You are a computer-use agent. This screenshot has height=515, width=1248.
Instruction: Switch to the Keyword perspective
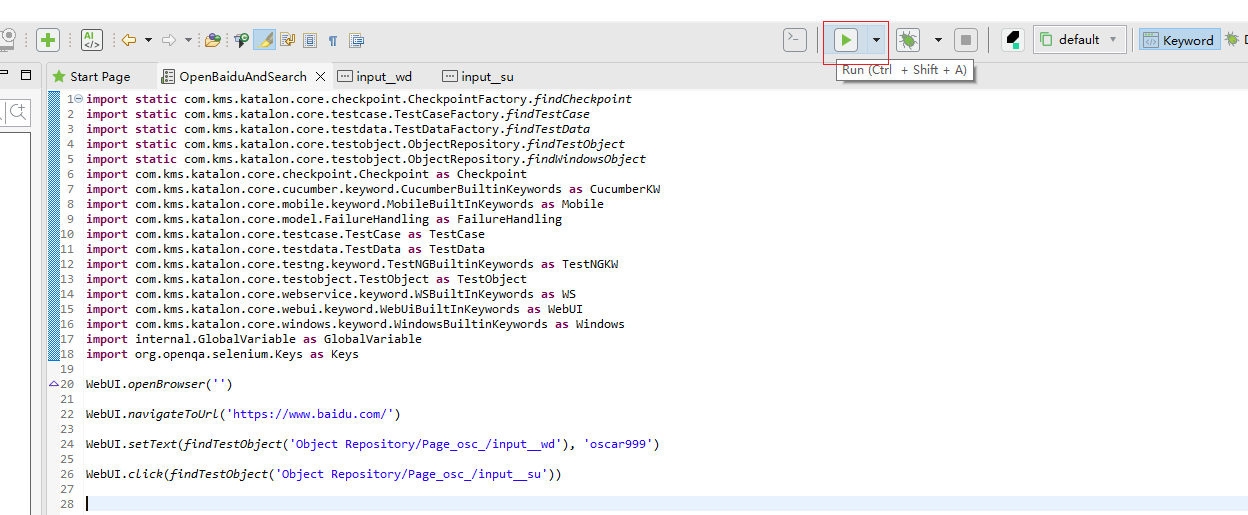pos(1179,40)
